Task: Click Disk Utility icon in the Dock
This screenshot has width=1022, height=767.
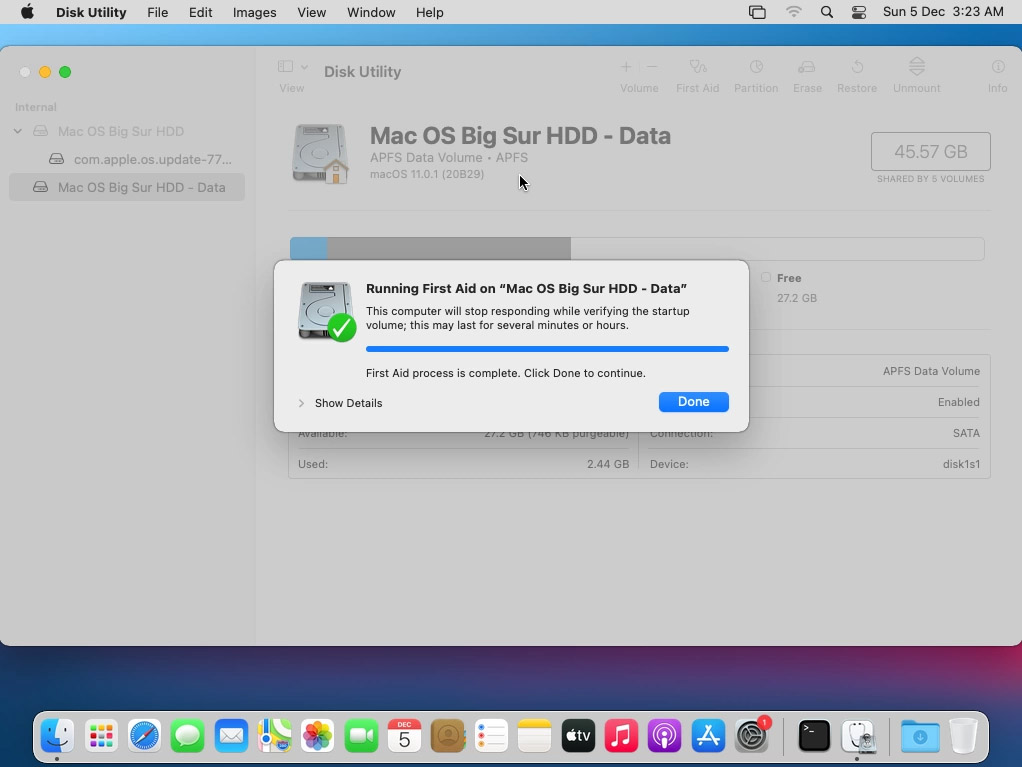Action: coord(858,736)
